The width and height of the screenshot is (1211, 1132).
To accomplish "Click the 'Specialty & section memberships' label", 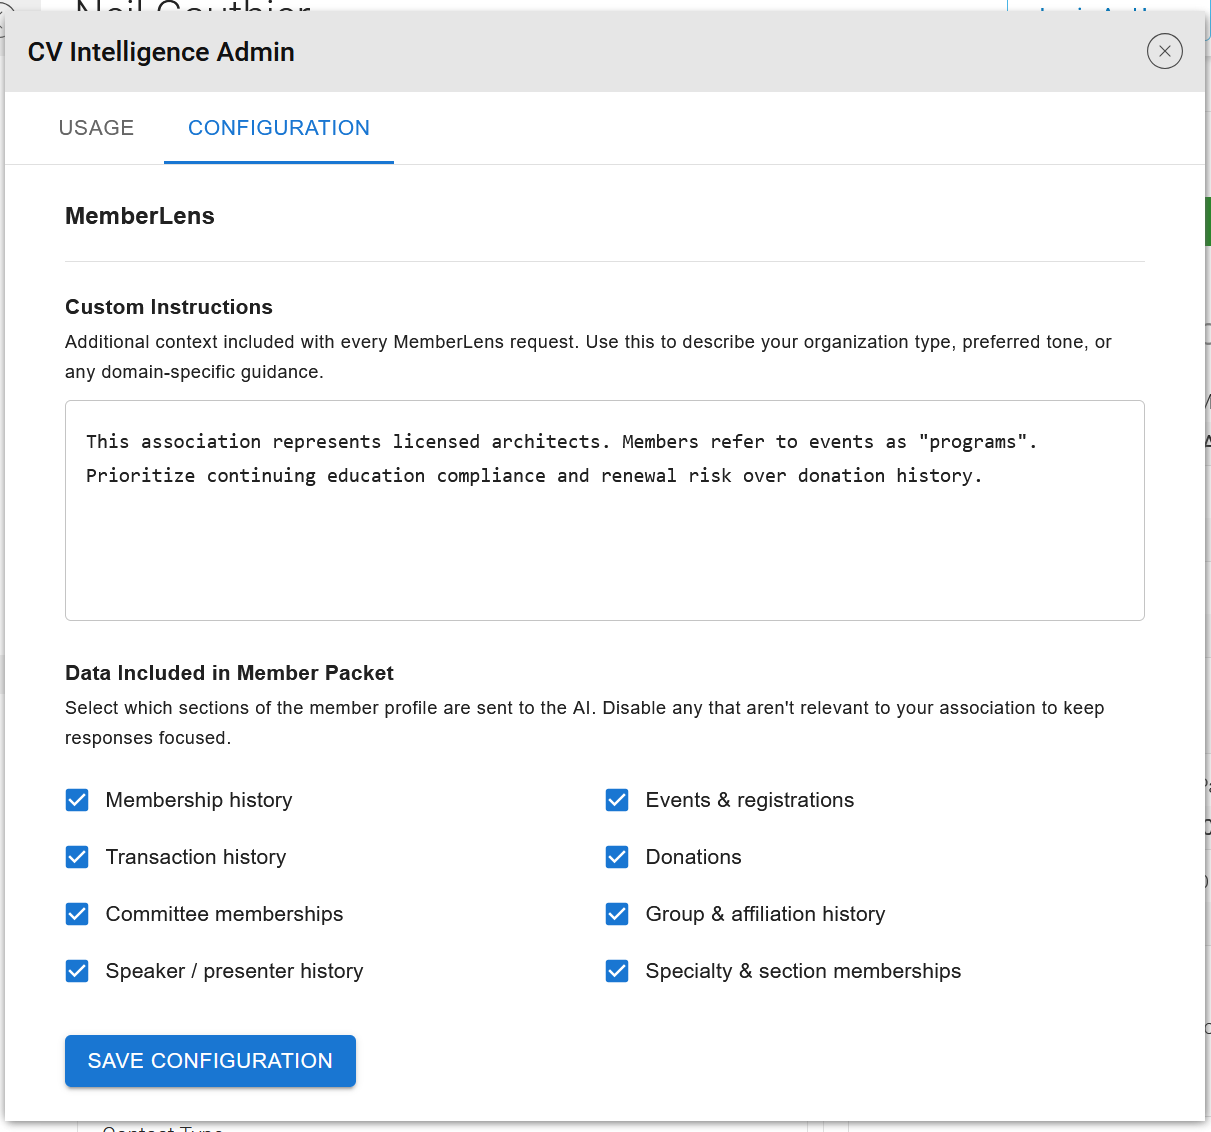I will 803,971.
